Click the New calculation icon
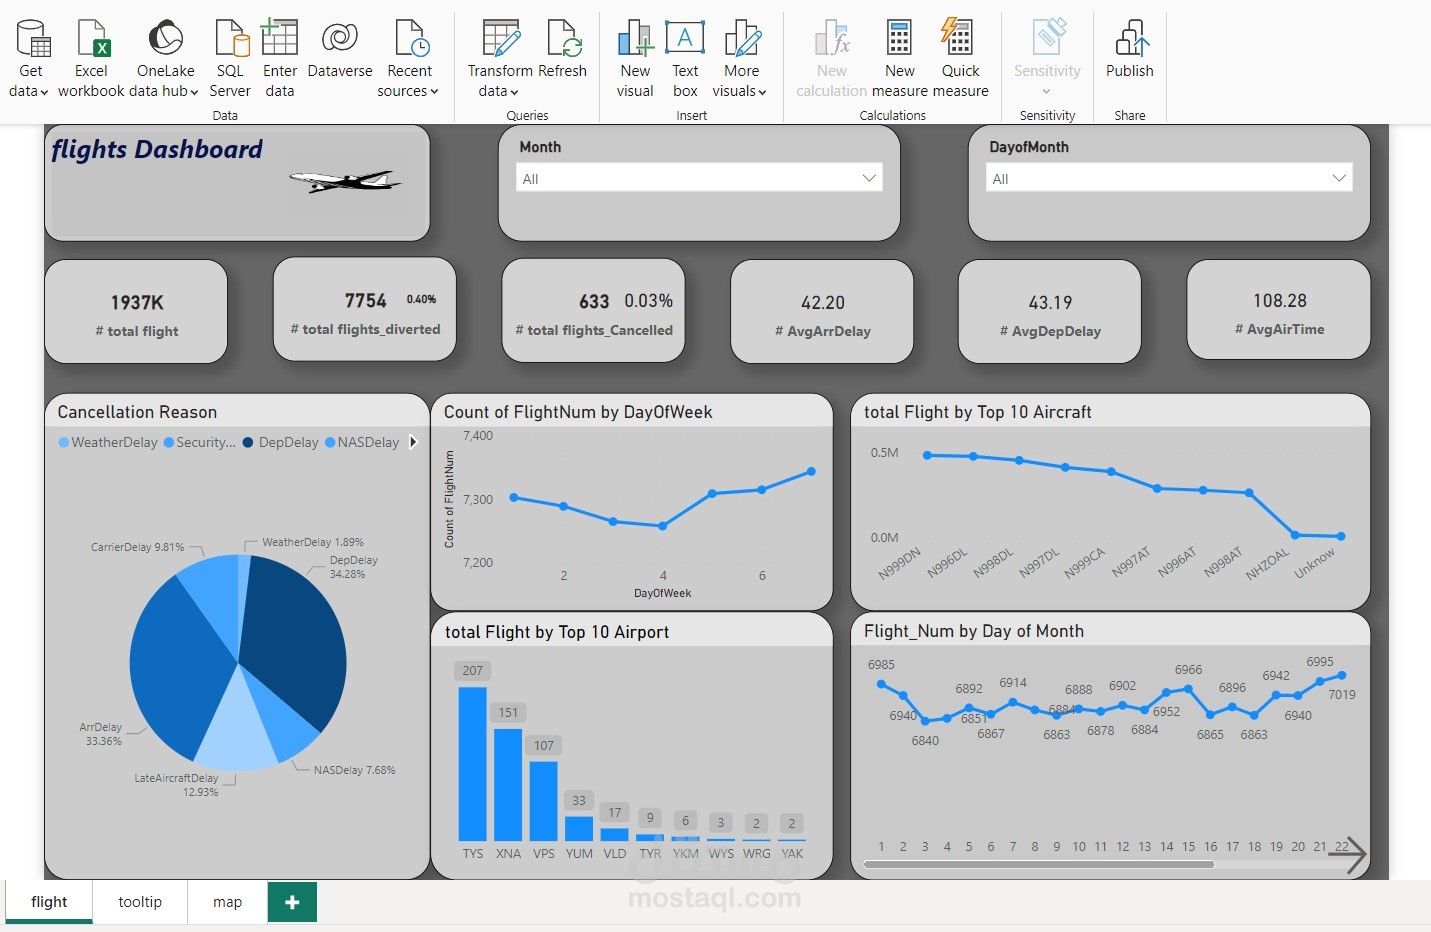The image size is (1431, 932). [832, 38]
